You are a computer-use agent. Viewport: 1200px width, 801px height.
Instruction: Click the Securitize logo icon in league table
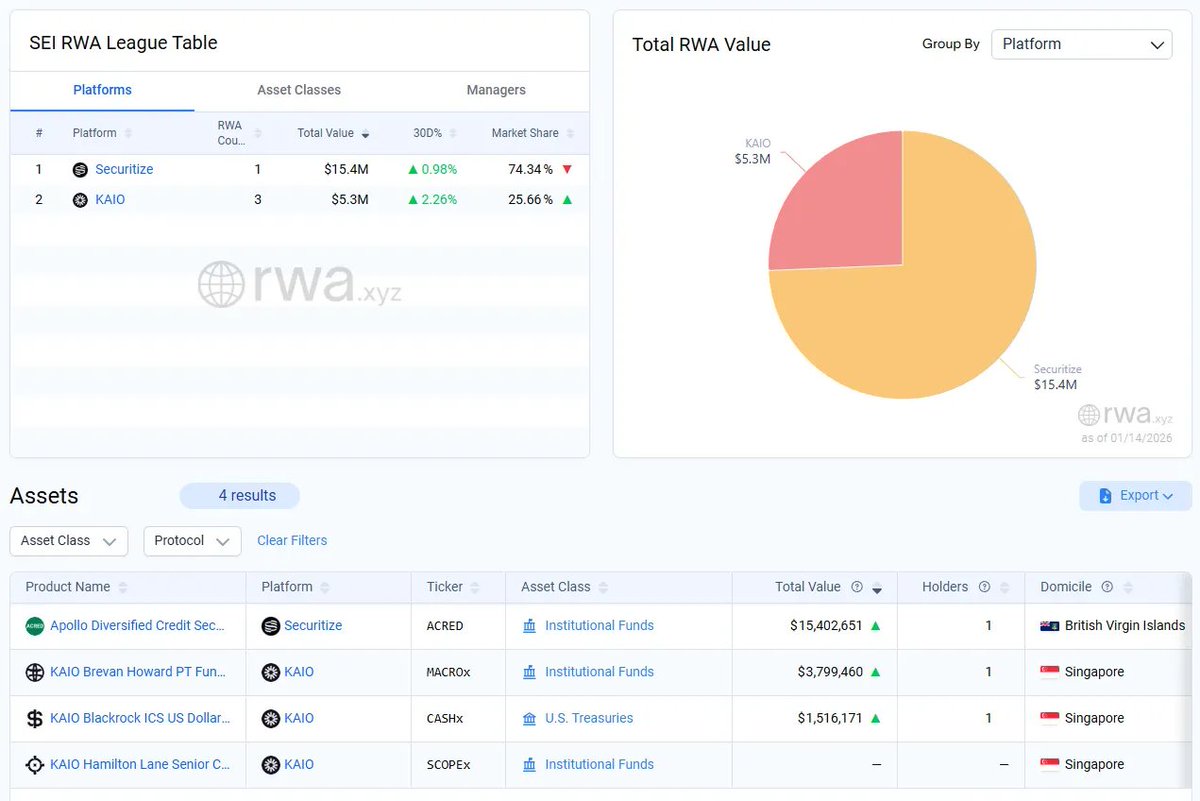pyautogui.click(x=80, y=170)
